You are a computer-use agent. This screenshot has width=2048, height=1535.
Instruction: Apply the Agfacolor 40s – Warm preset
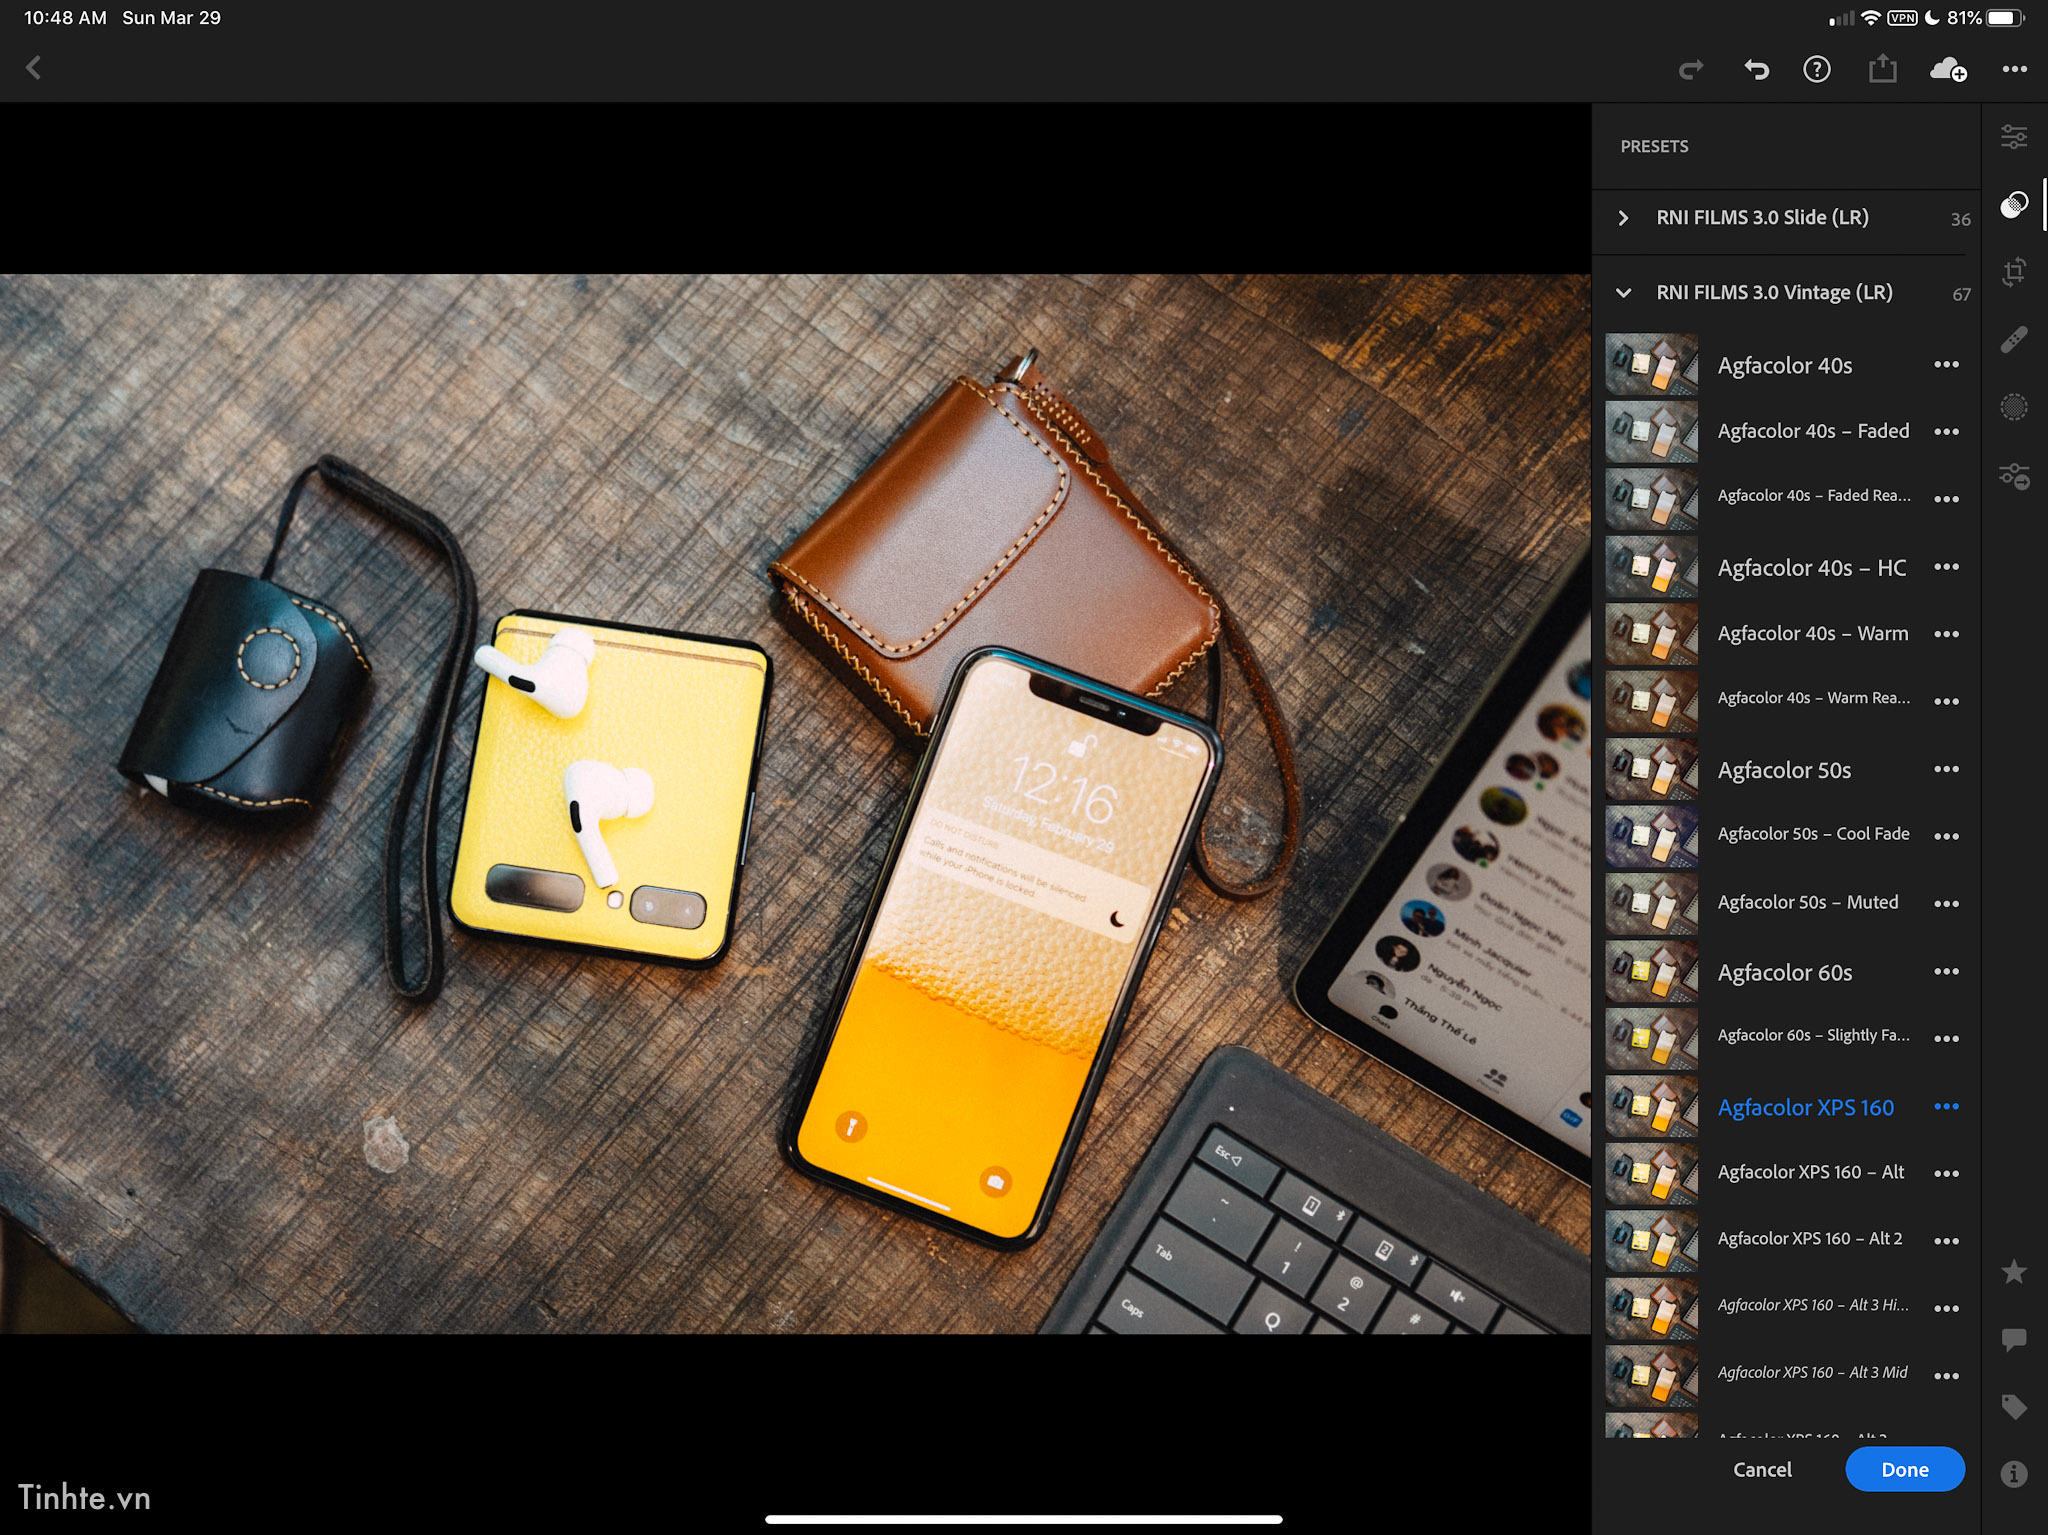point(1812,634)
